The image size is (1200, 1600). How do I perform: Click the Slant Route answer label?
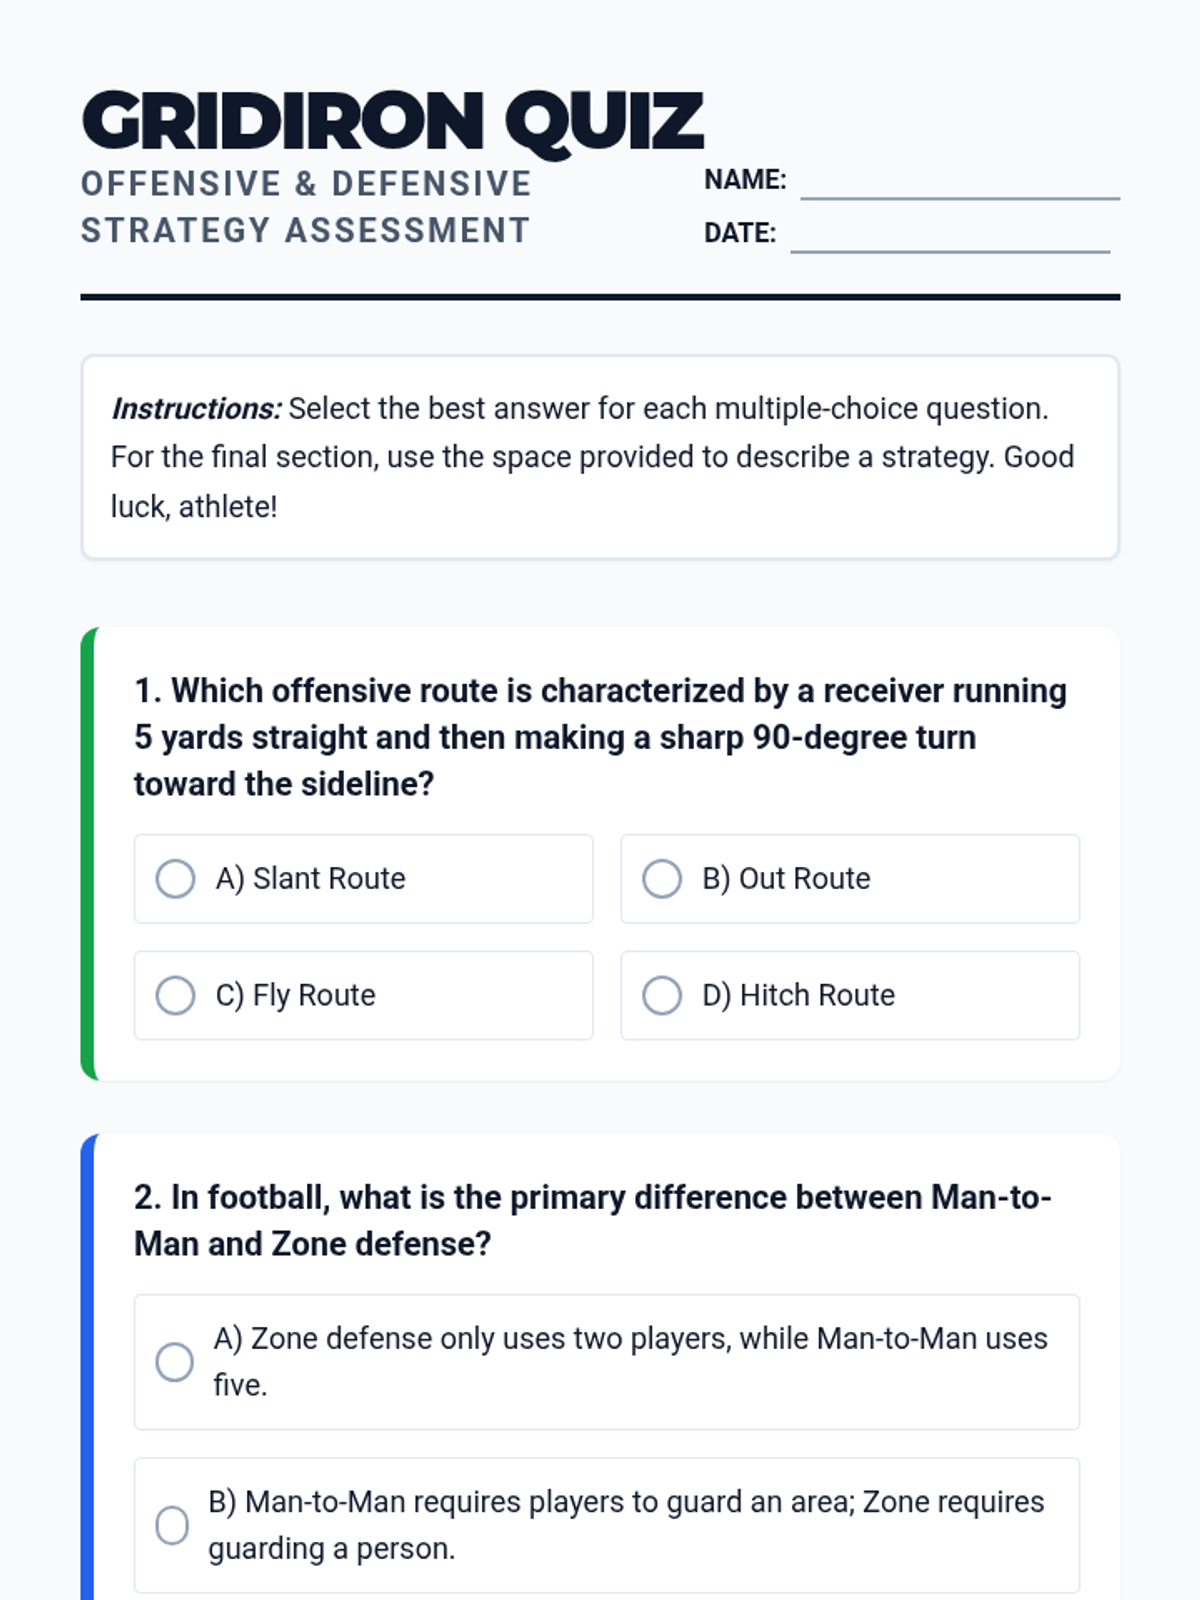pyautogui.click(x=310, y=879)
